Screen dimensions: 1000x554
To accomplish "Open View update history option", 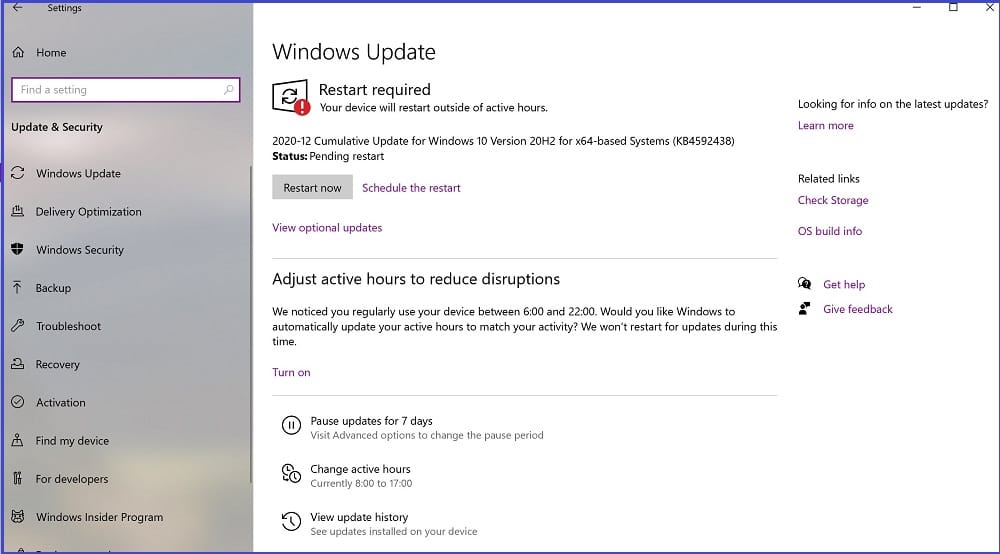I will tap(359, 517).
